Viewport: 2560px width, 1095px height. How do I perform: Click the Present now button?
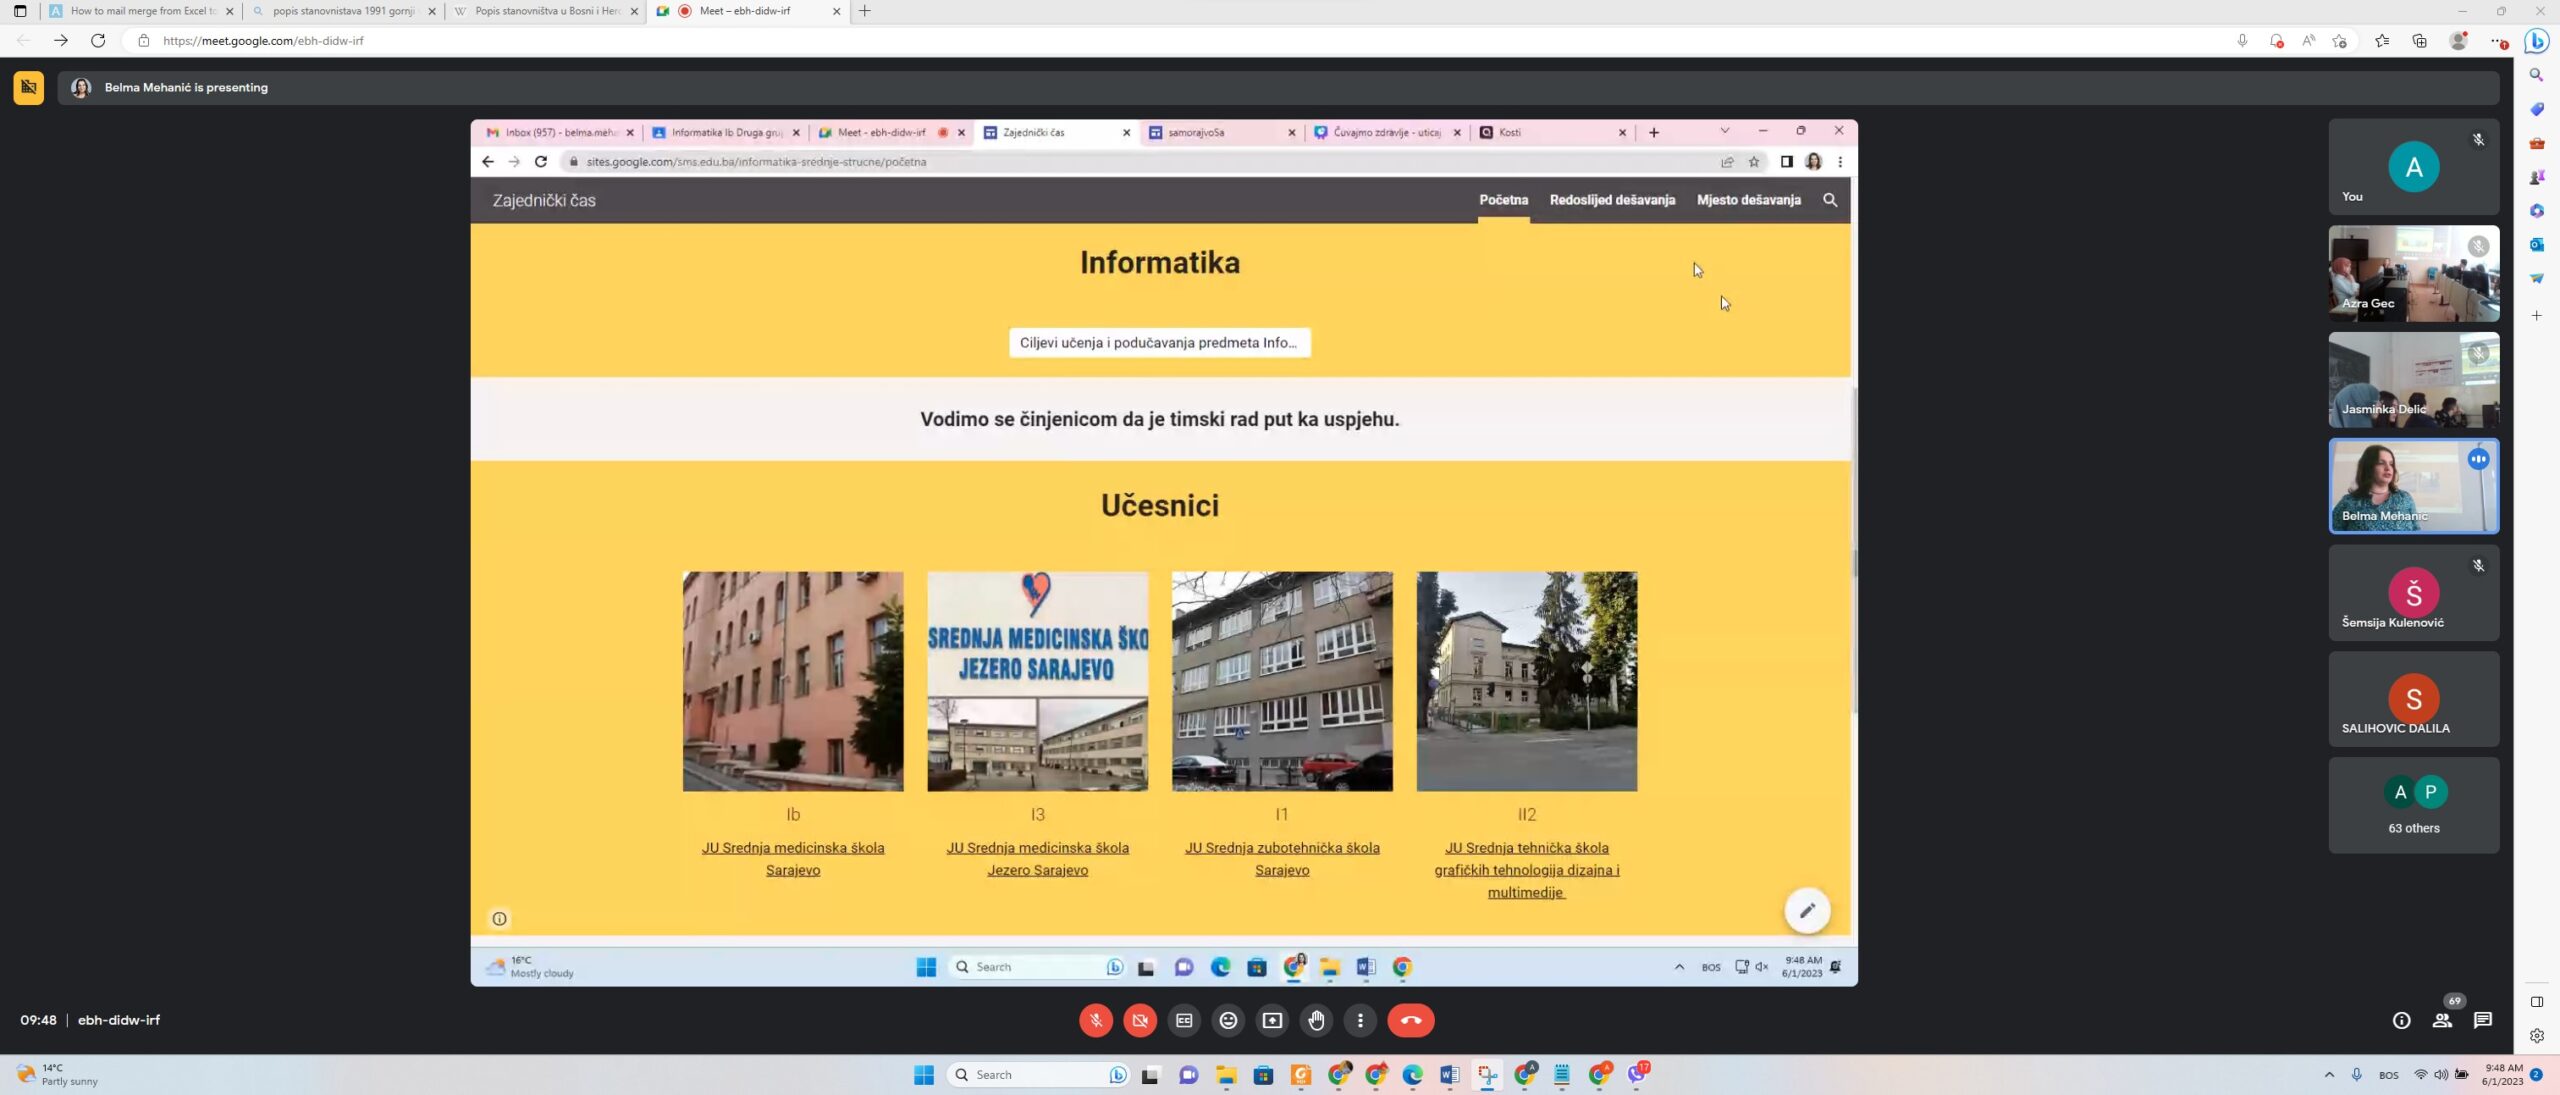click(1272, 1020)
